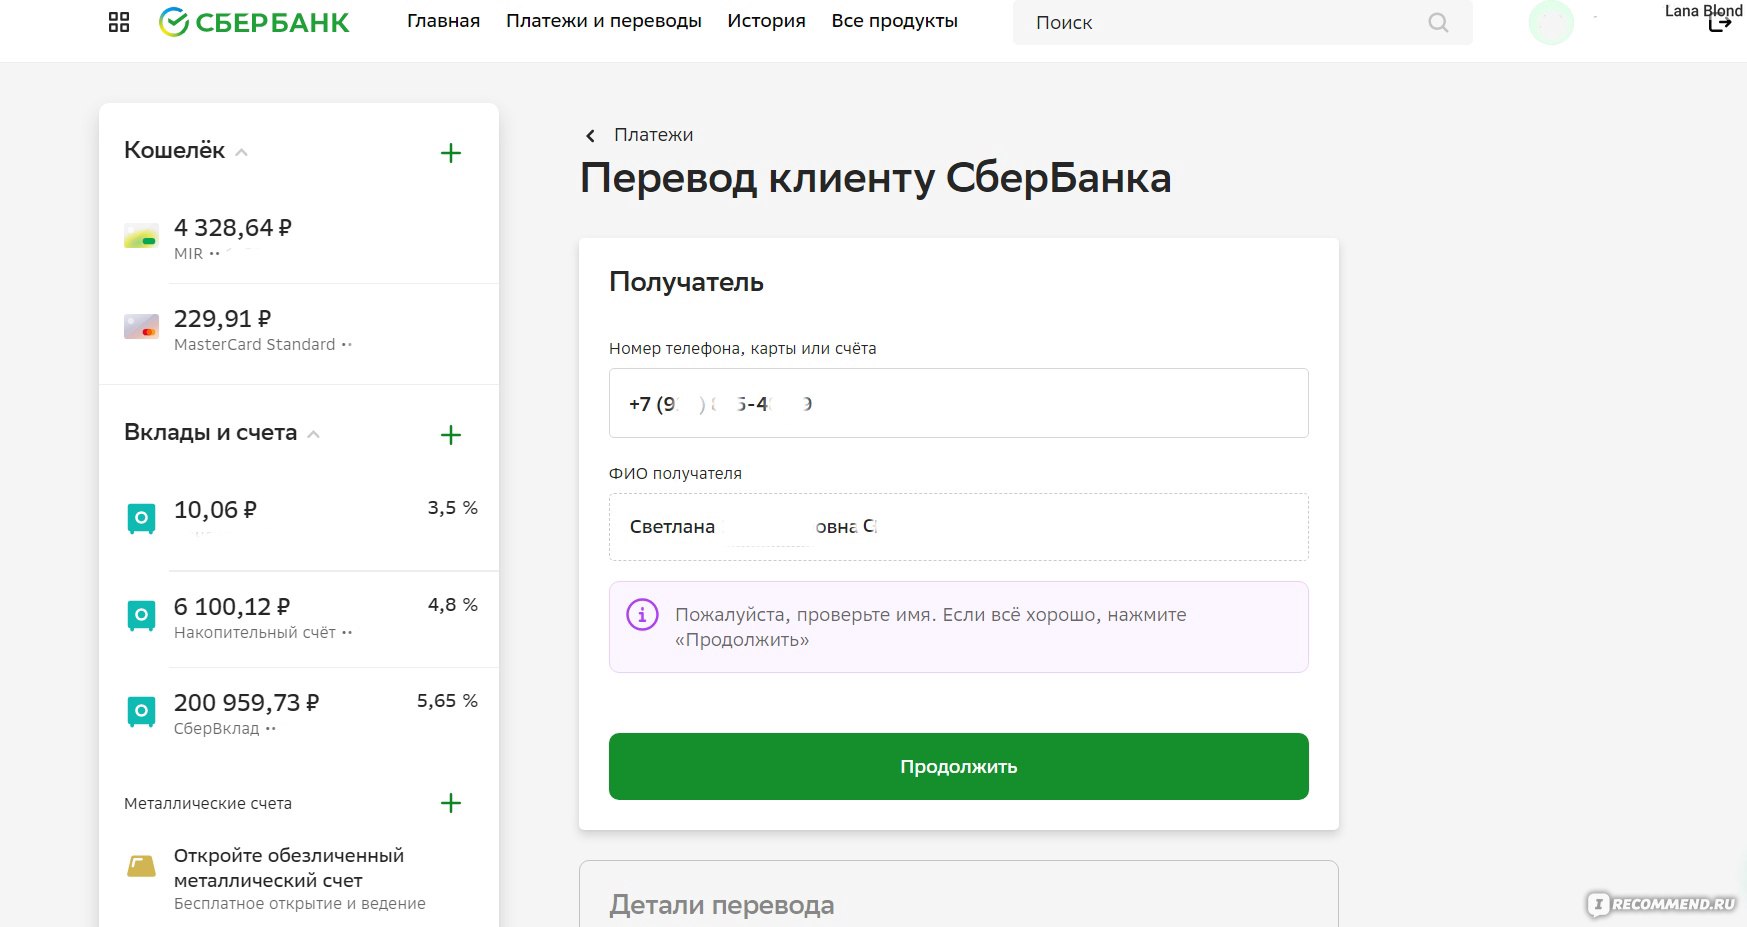
Task: Add a new card with Кошелёк plus
Action: (x=451, y=153)
